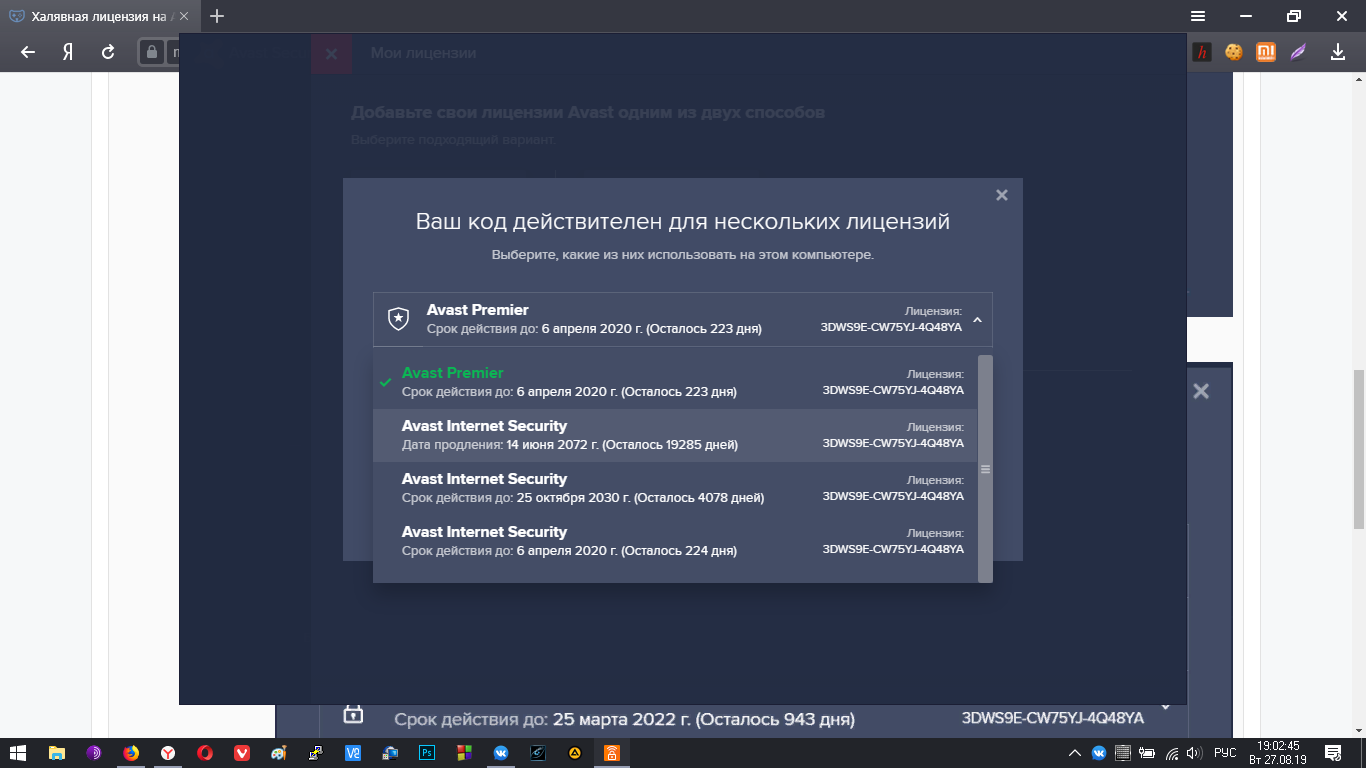The width and height of the screenshot is (1366, 768).
Task: Open the clock and calendar flyout
Action: coord(1278,753)
